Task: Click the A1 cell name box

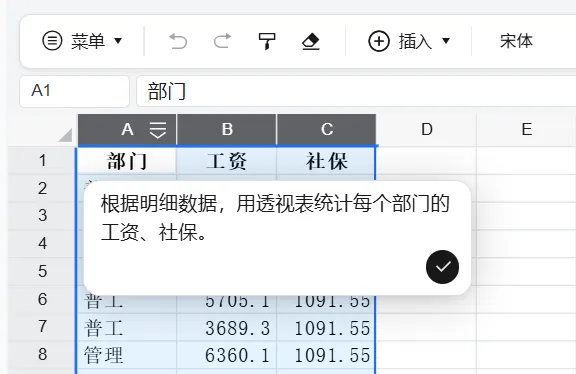Action: pos(75,91)
